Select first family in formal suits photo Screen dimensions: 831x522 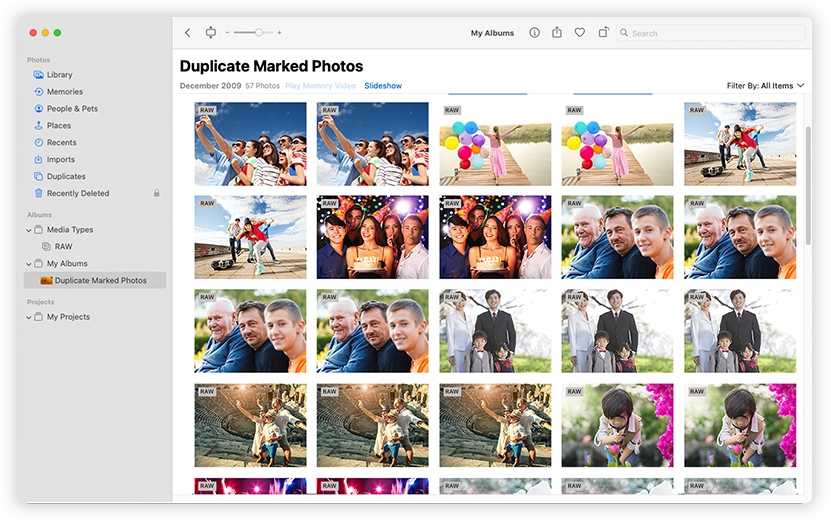[495, 331]
